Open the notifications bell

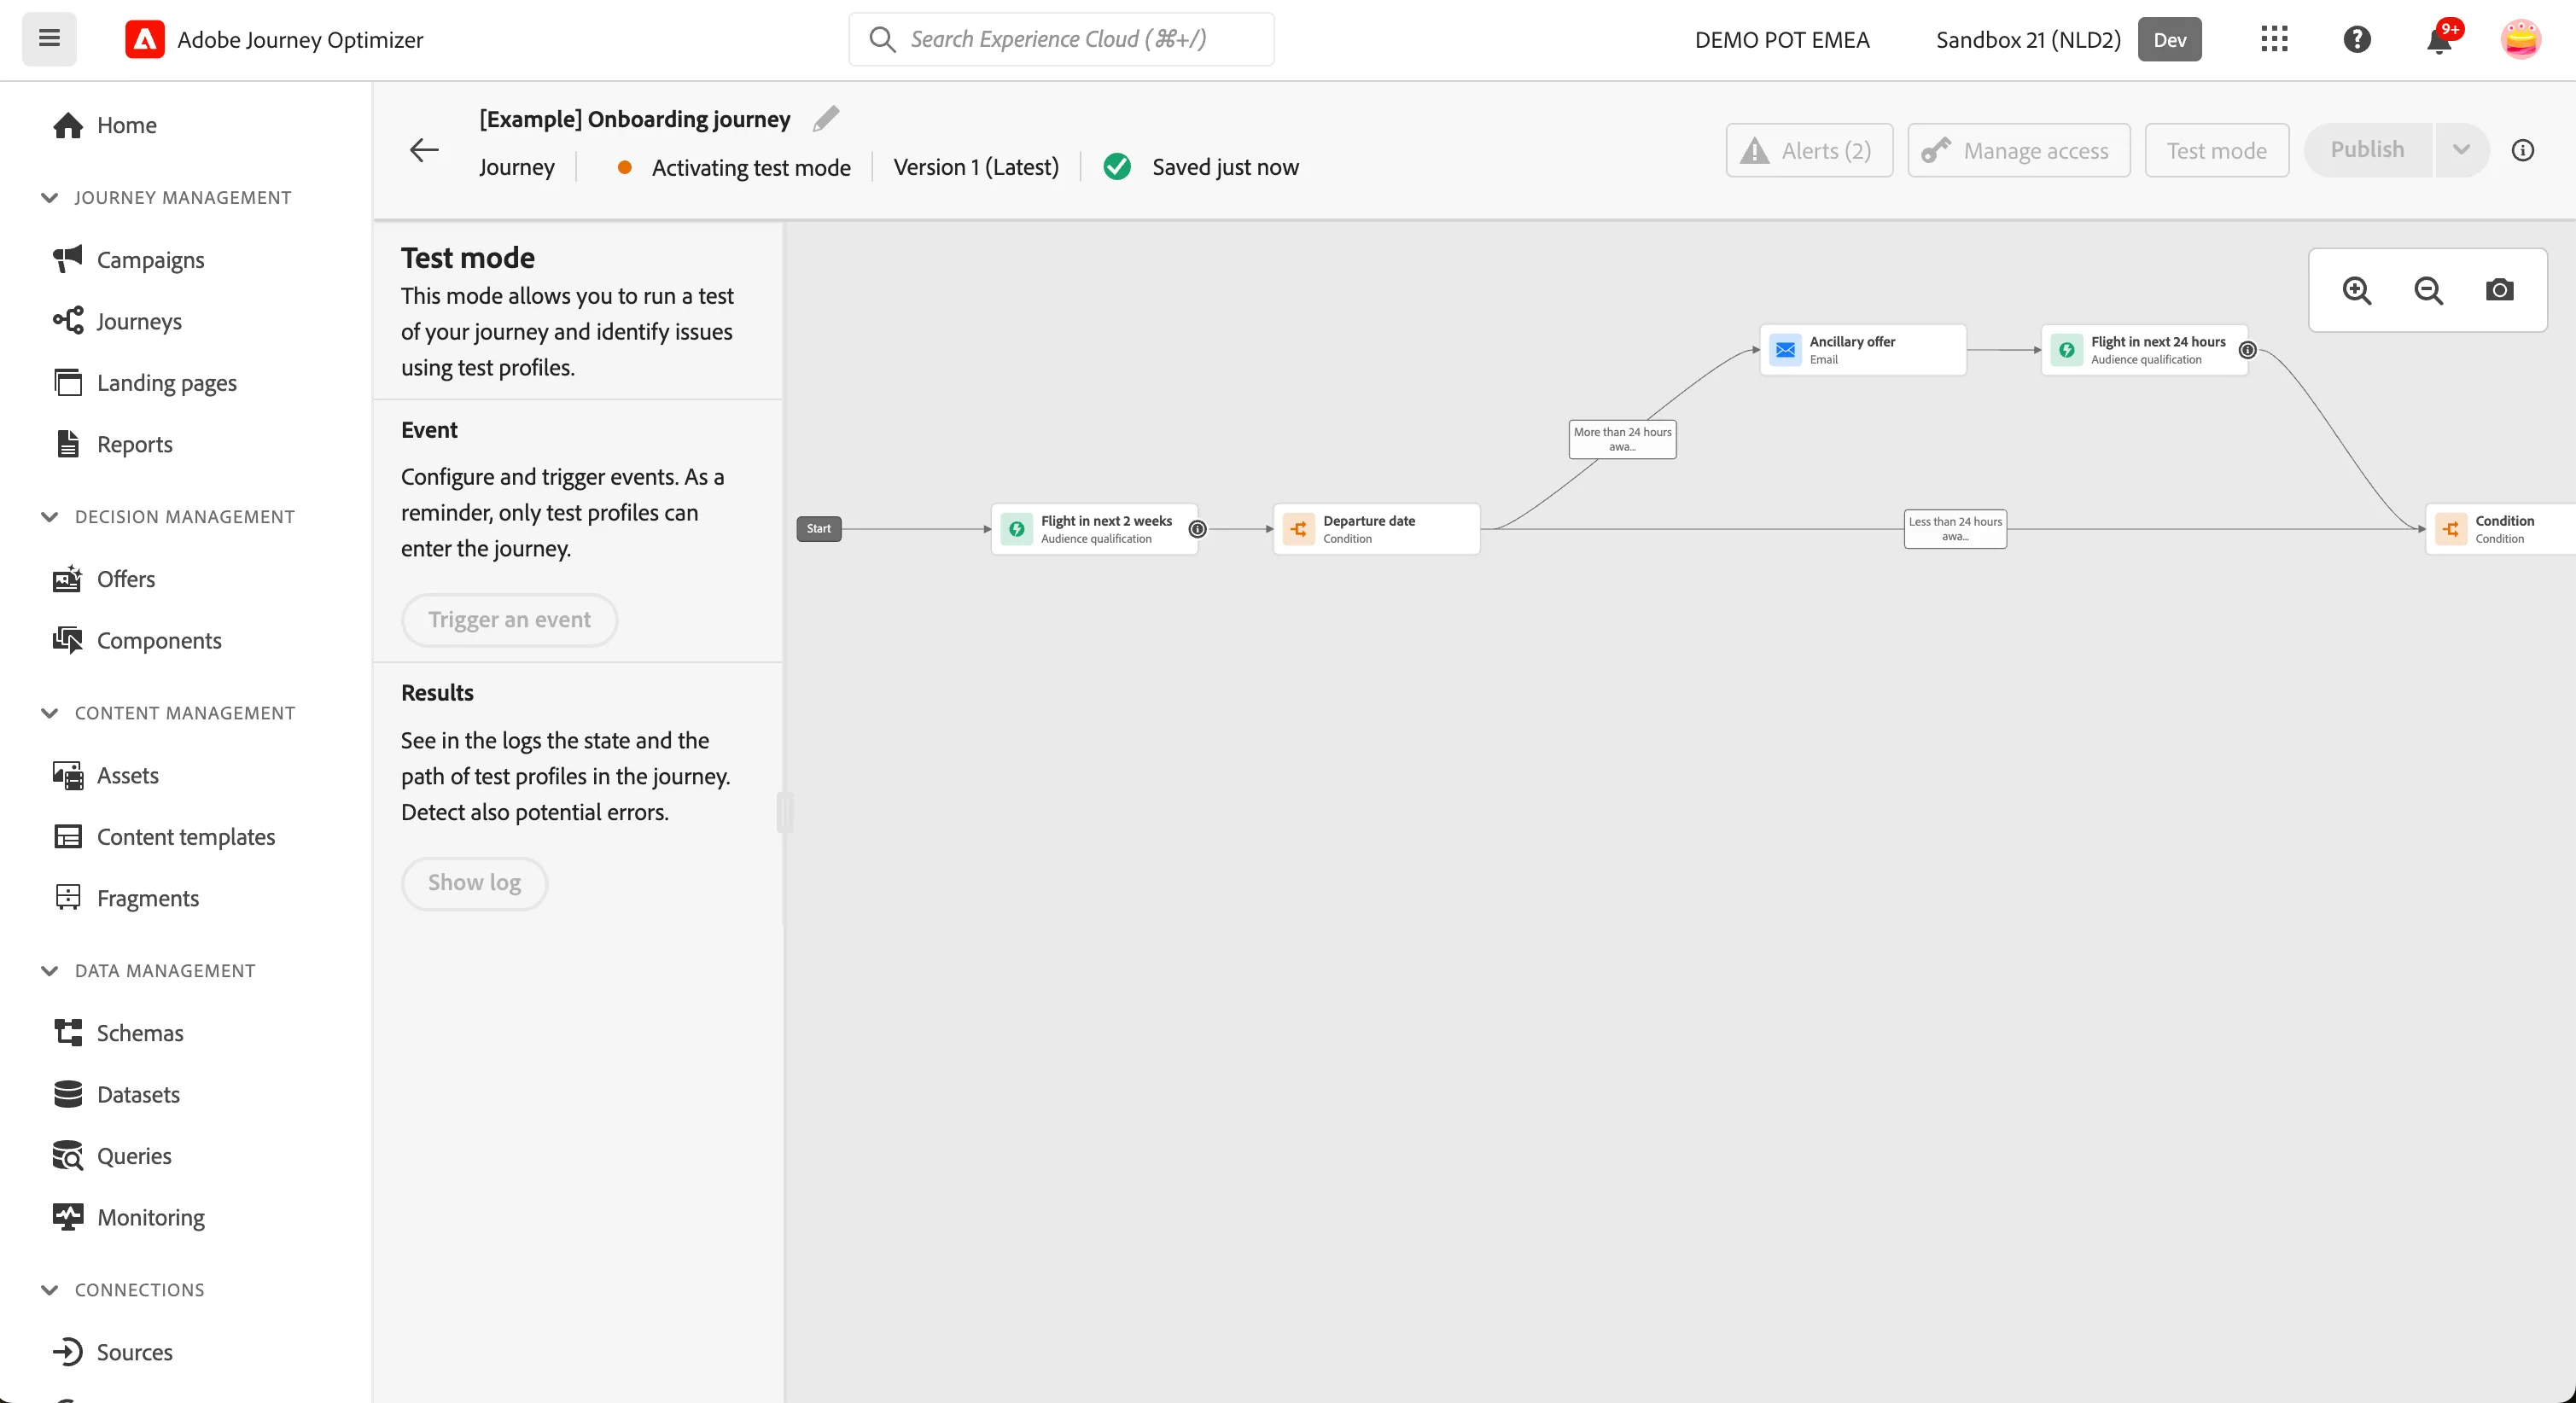click(x=2439, y=40)
